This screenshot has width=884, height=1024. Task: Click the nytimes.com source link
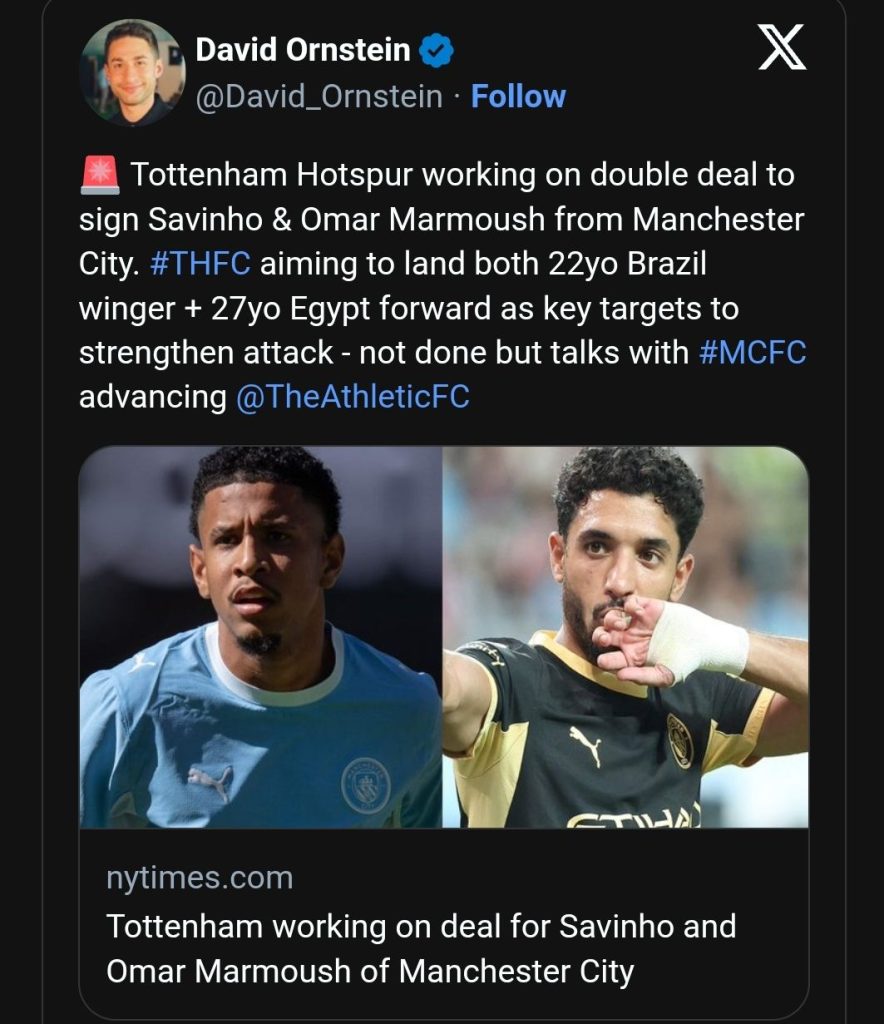200,878
